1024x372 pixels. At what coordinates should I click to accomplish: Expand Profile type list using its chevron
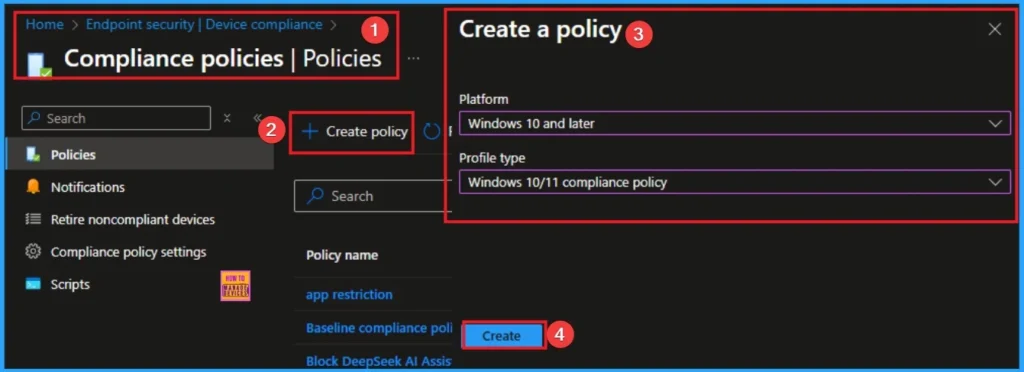(x=995, y=182)
